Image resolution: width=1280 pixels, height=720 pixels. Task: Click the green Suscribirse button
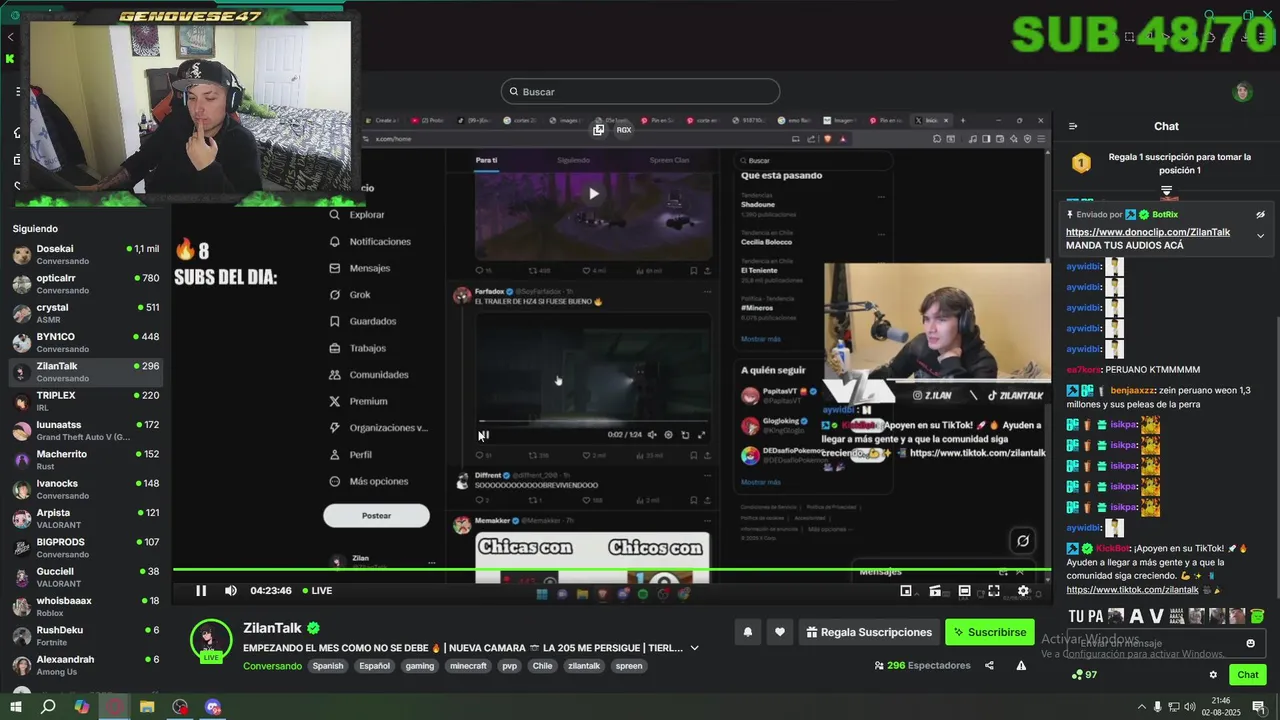(x=989, y=632)
